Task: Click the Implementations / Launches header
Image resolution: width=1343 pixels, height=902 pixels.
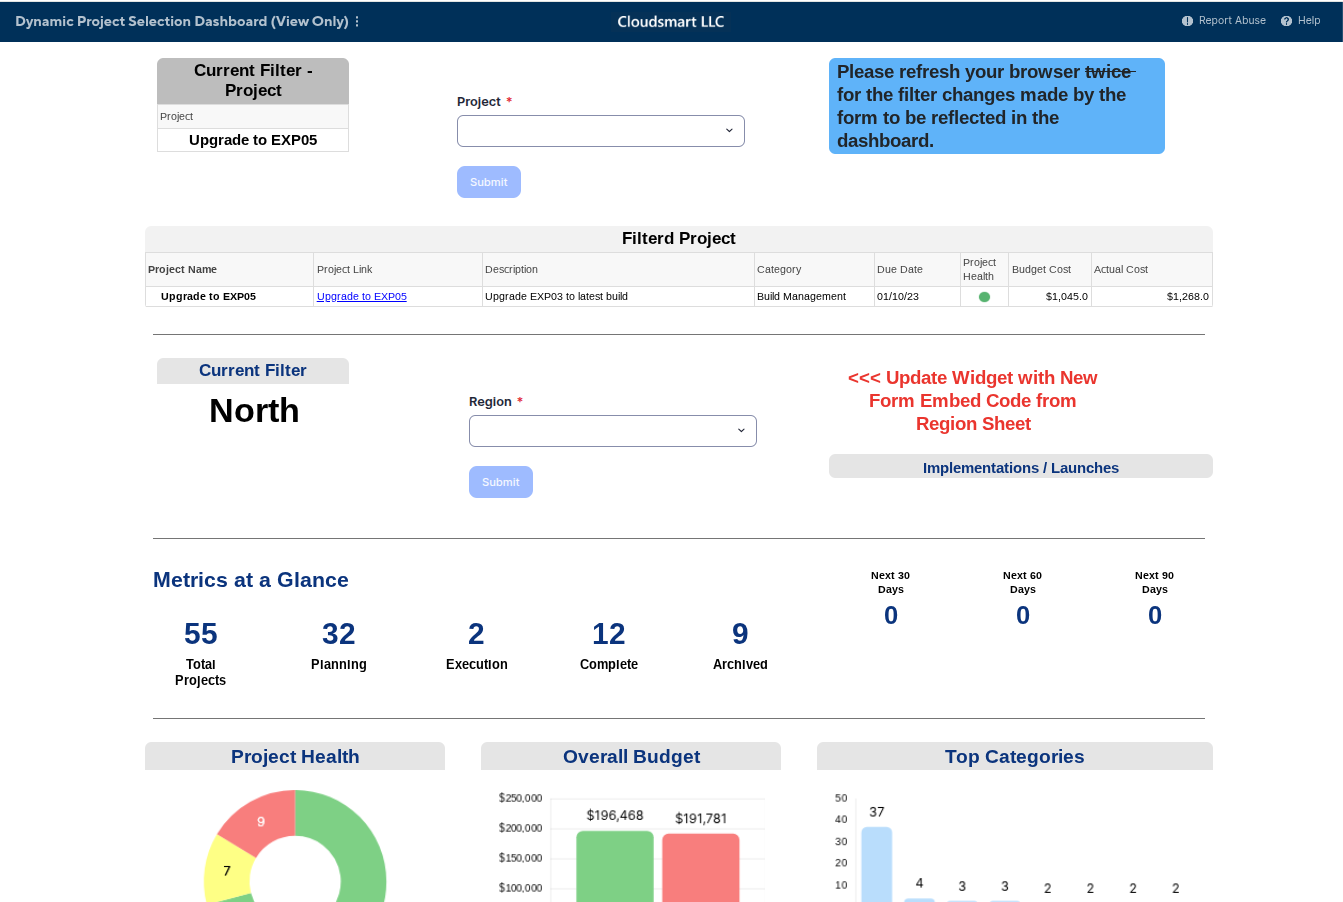Action: coord(1021,467)
